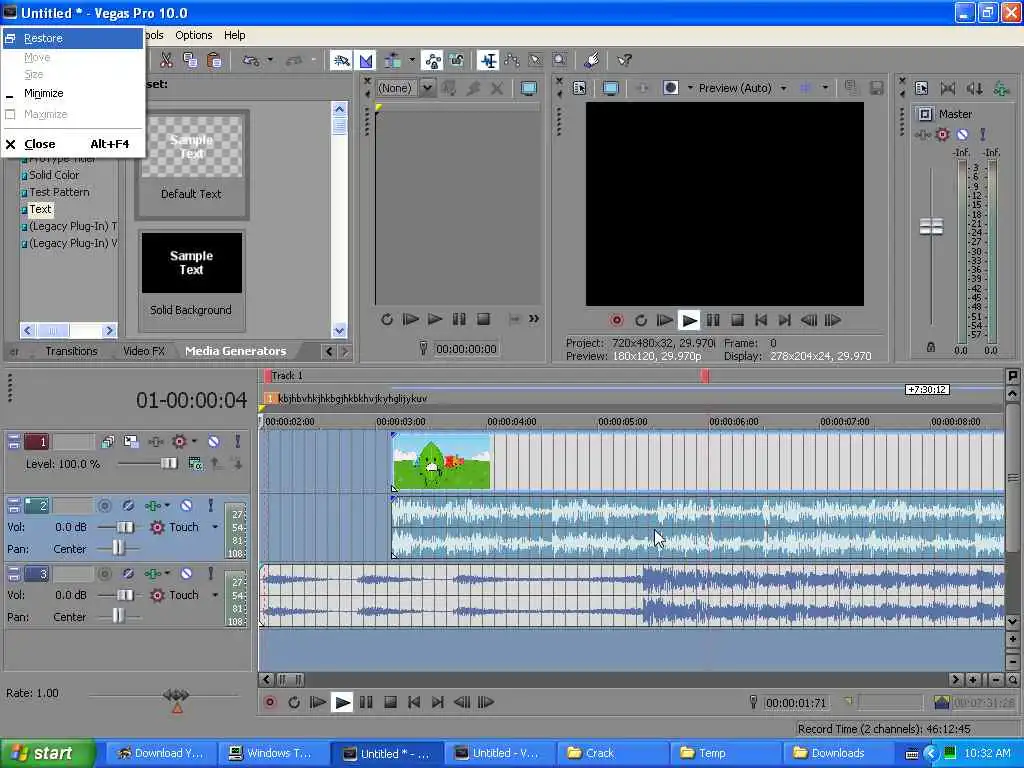Open the Options menu

coord(193,35)
